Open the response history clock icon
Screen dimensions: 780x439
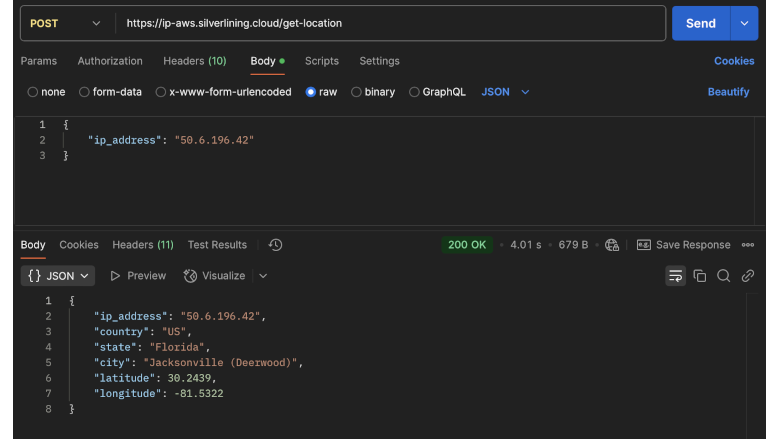click(x=275, y=245)
